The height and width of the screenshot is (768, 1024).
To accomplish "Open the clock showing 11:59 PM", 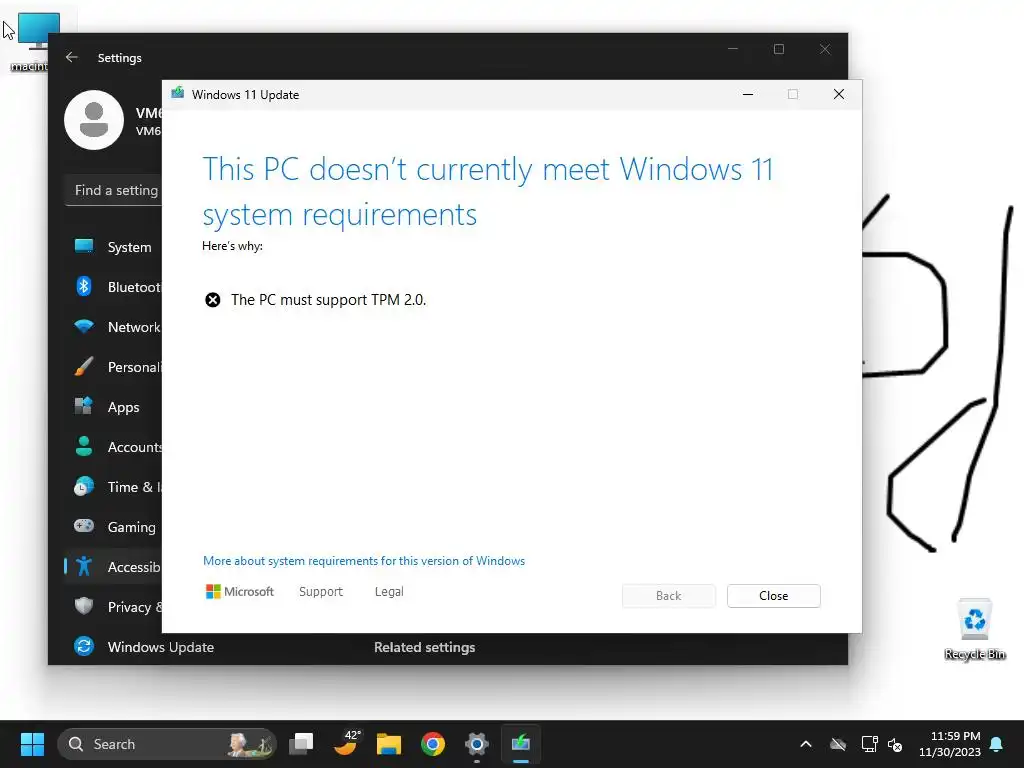I will click(x=950, y=744).
